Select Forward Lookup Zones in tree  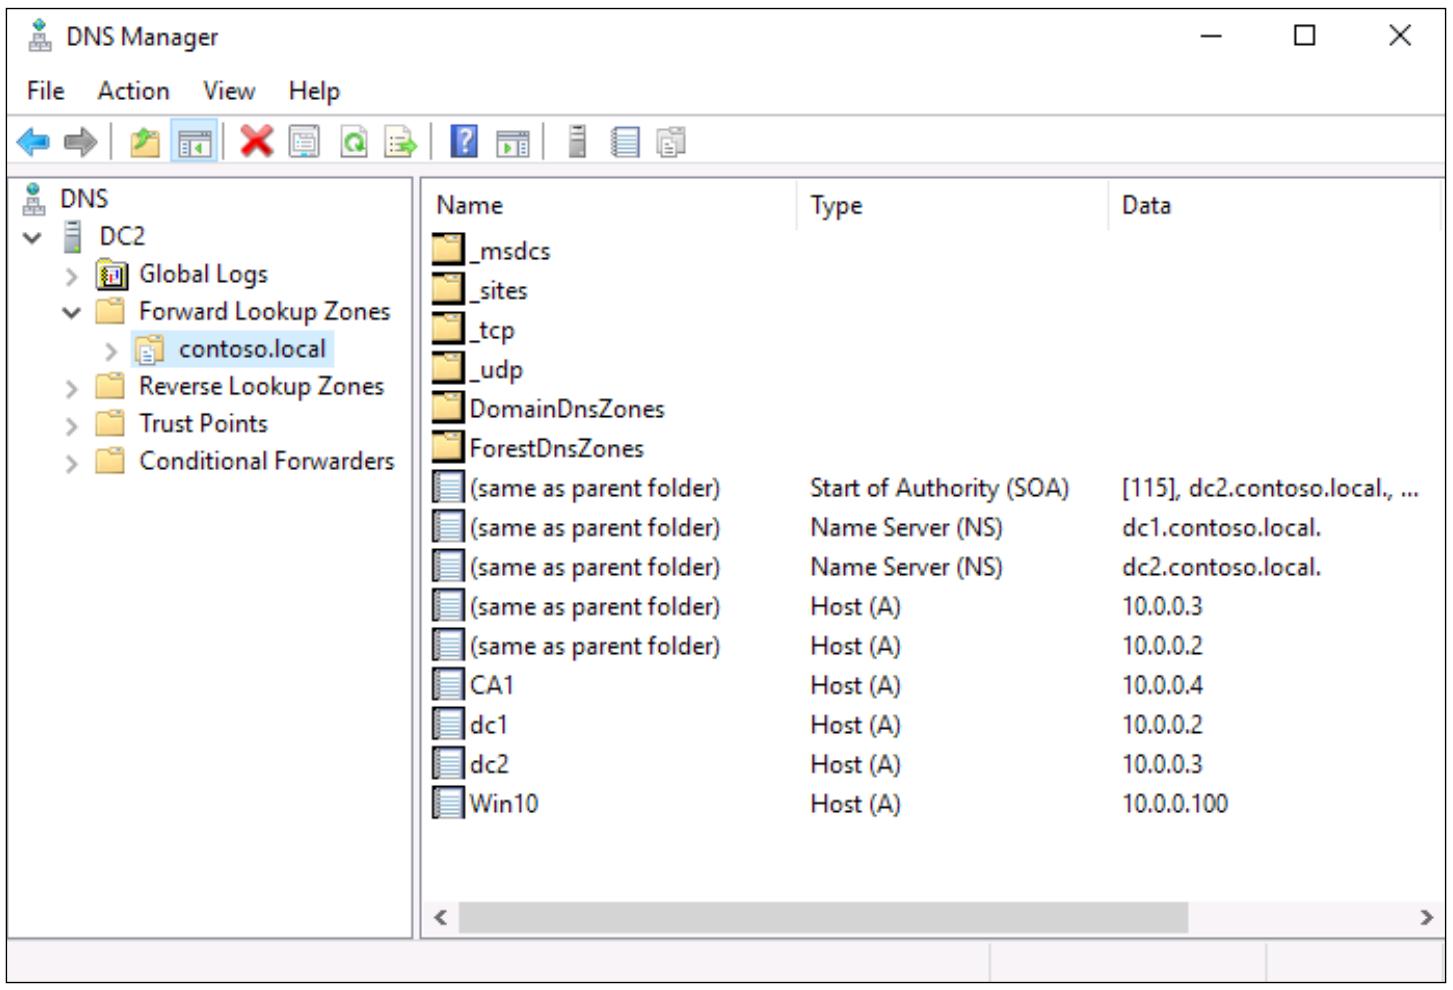tap(264, 311)
